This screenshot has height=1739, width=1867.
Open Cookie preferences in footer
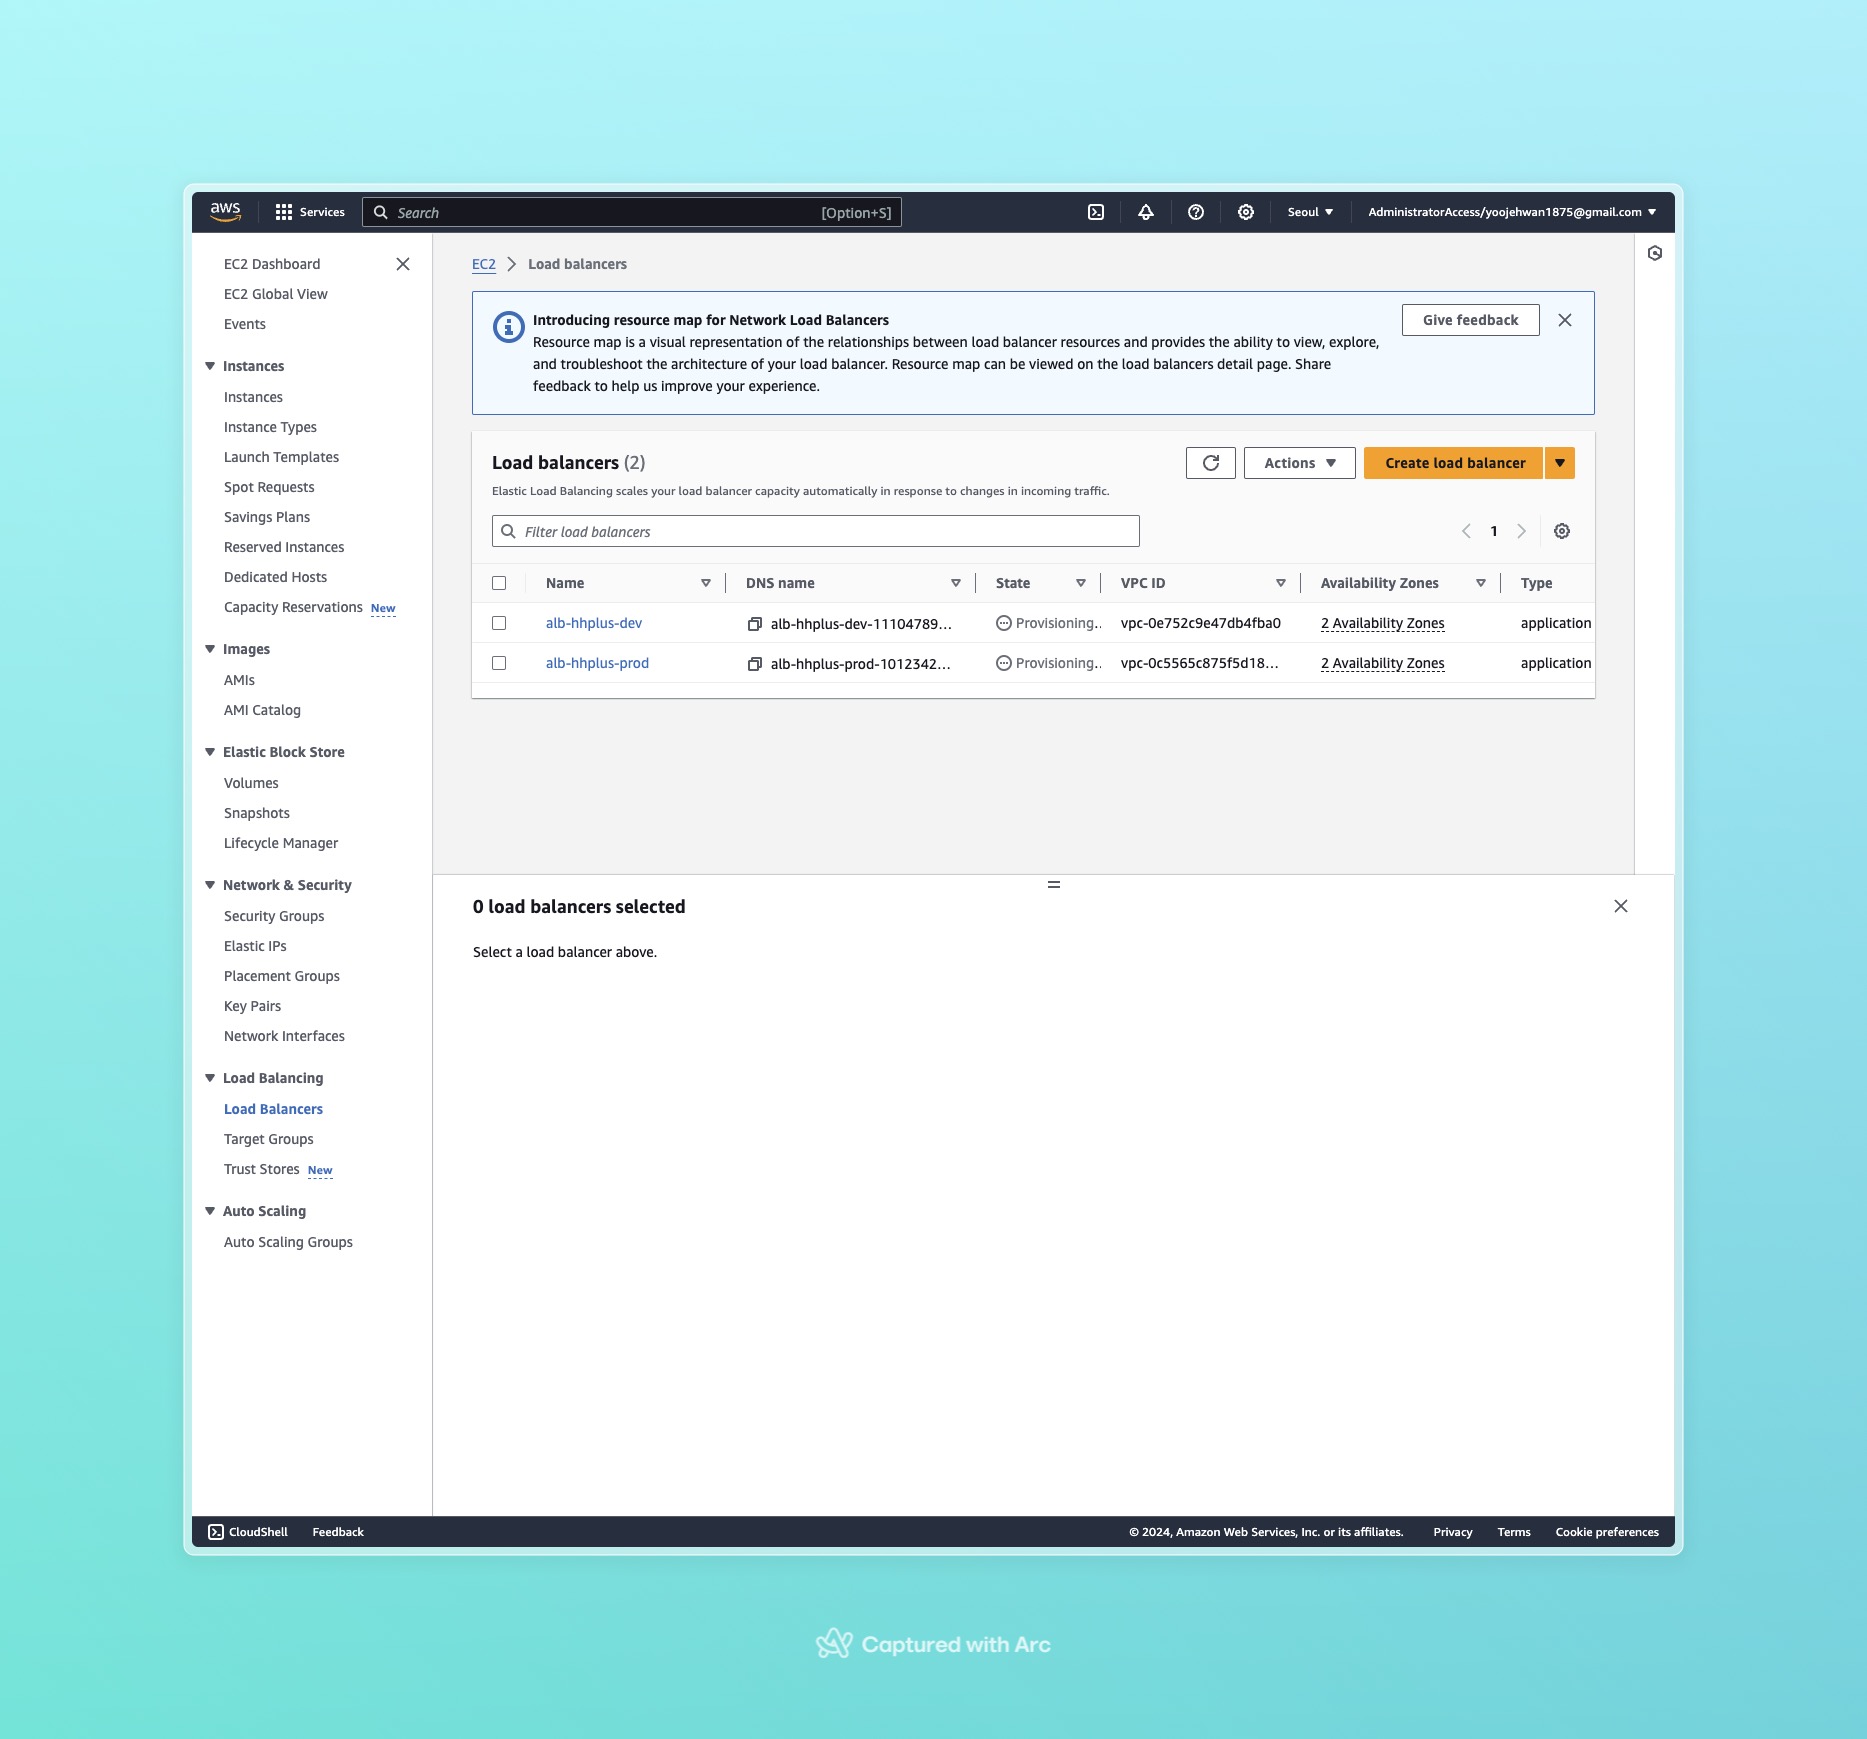click(x=1607, y=1532)
